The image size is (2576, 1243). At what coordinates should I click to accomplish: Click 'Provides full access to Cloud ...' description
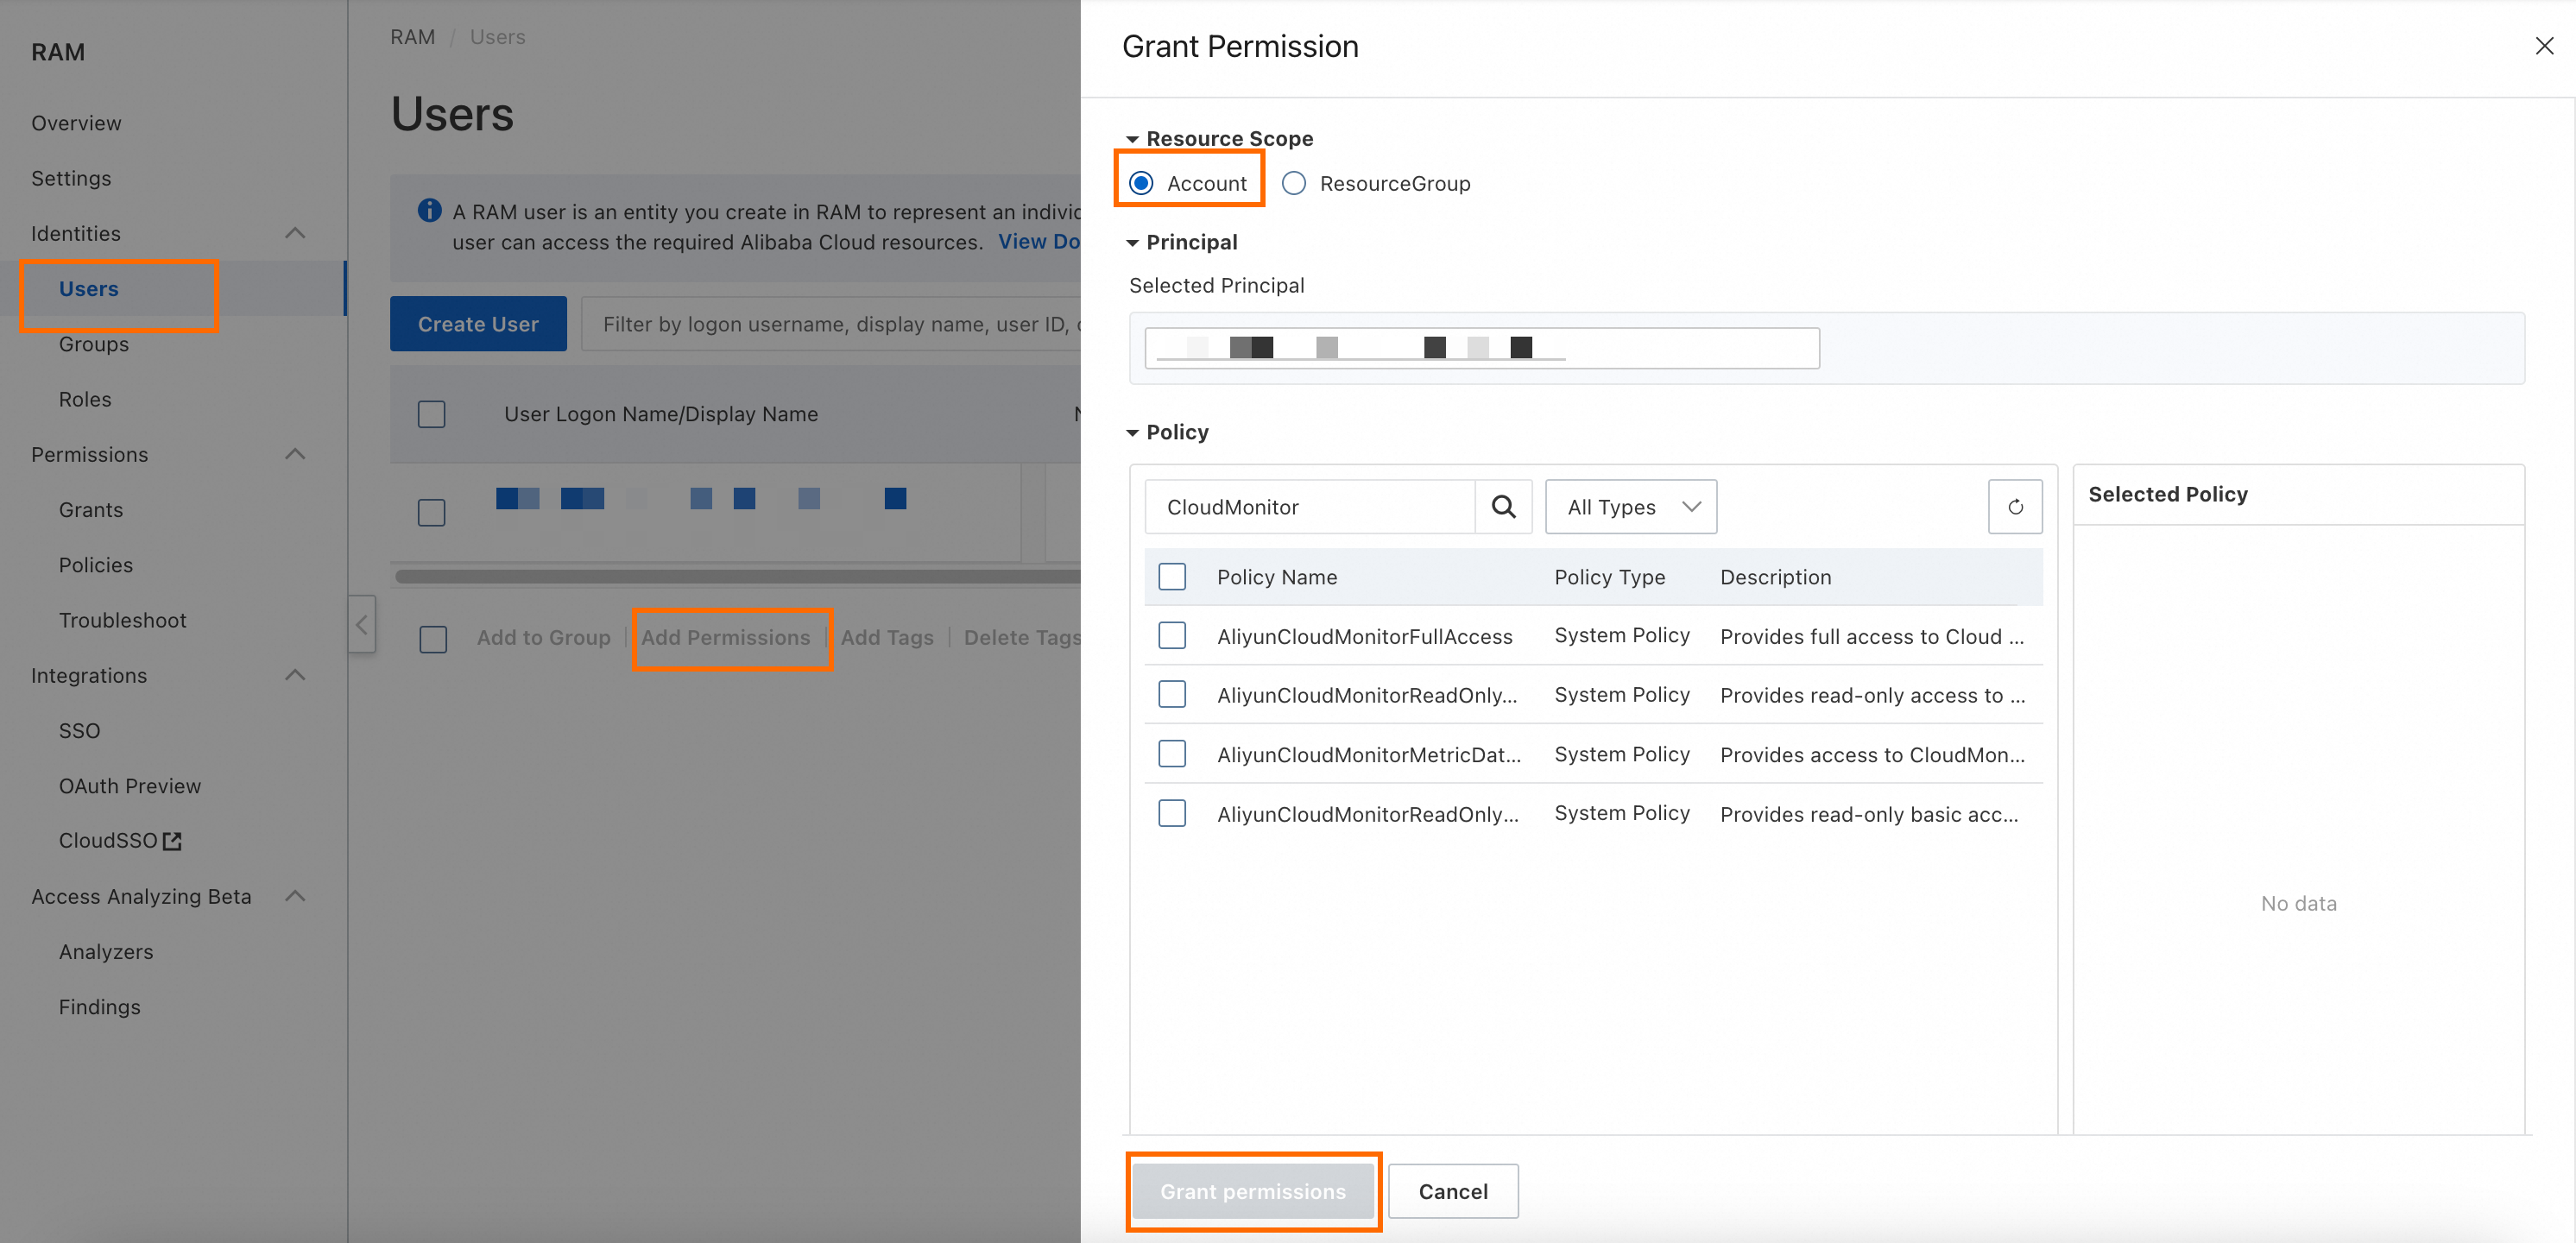coord(1872,637)
